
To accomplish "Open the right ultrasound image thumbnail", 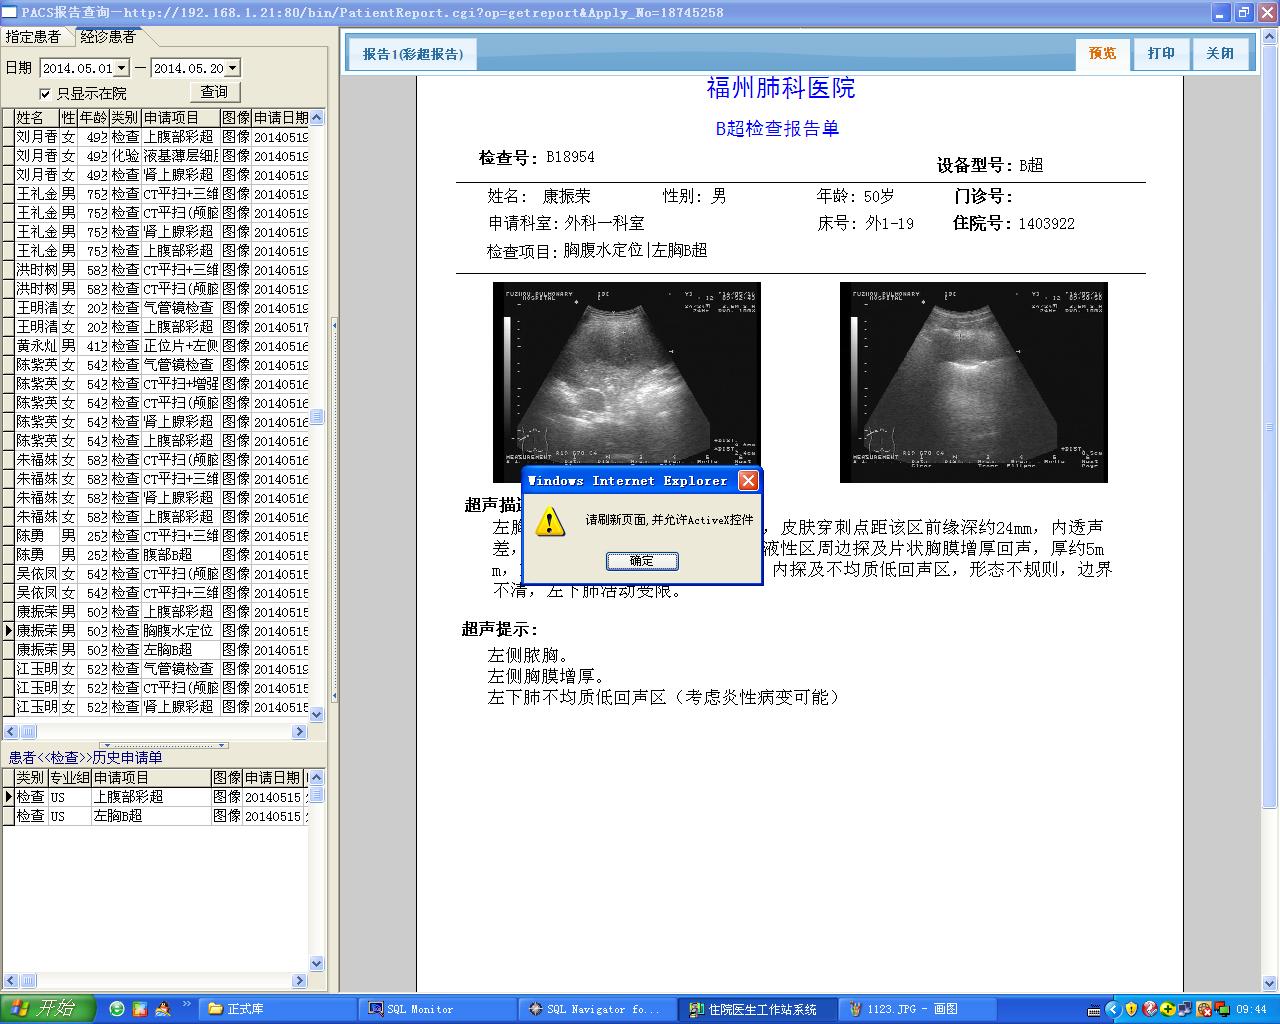I will point(974,382).
